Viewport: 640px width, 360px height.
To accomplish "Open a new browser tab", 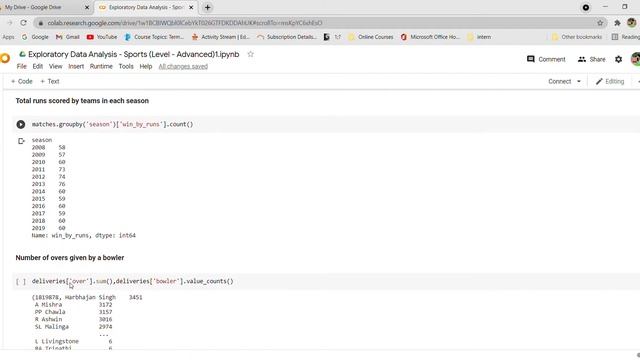I will 207,7.
